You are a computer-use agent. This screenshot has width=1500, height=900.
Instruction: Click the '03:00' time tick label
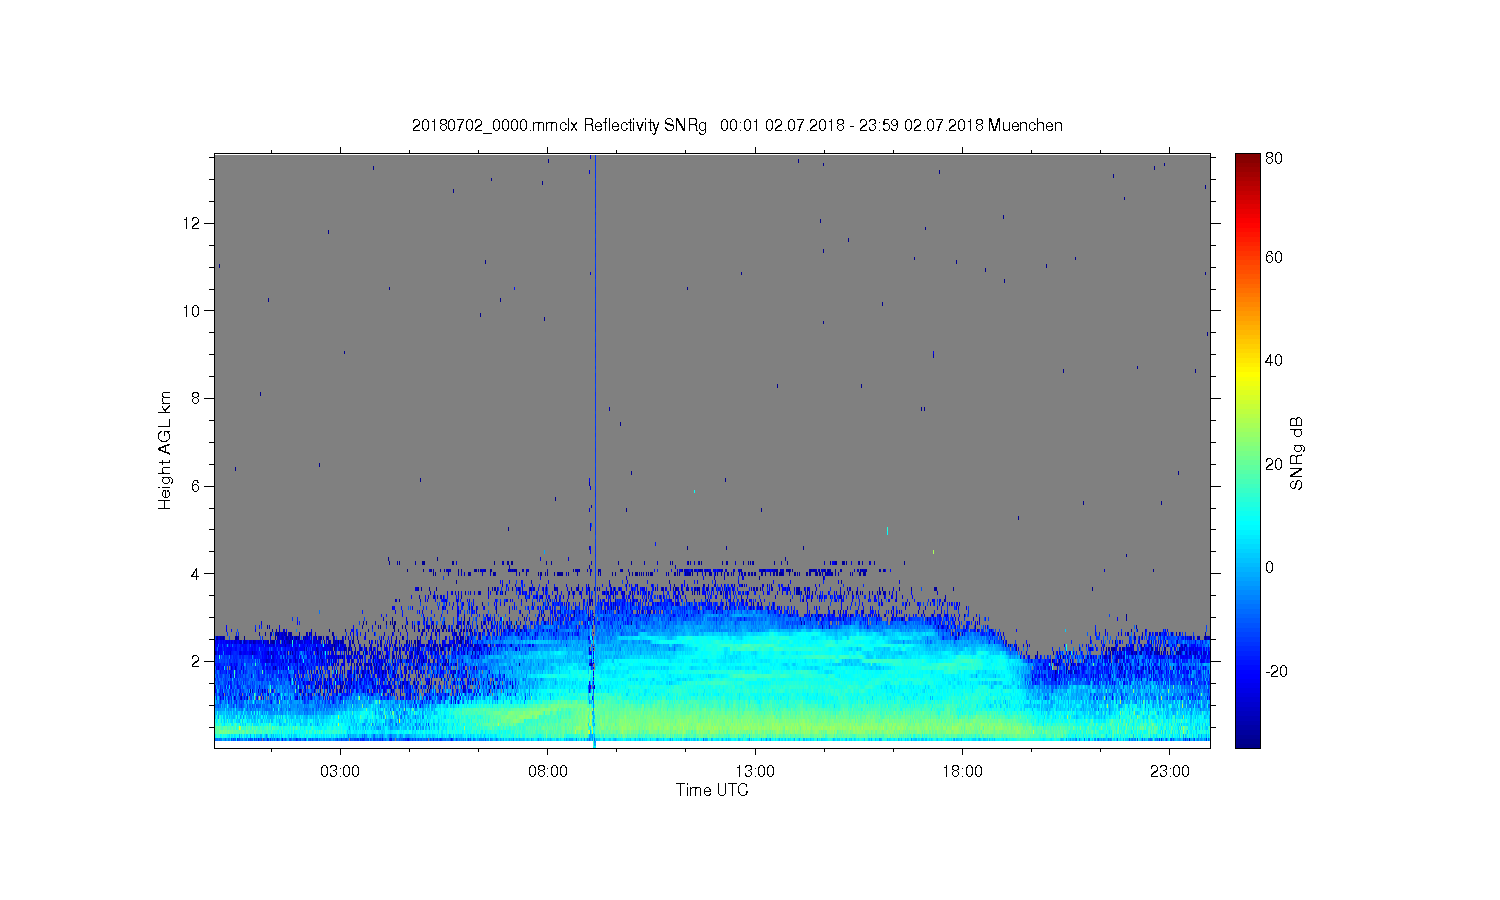[x=340, y=772]
